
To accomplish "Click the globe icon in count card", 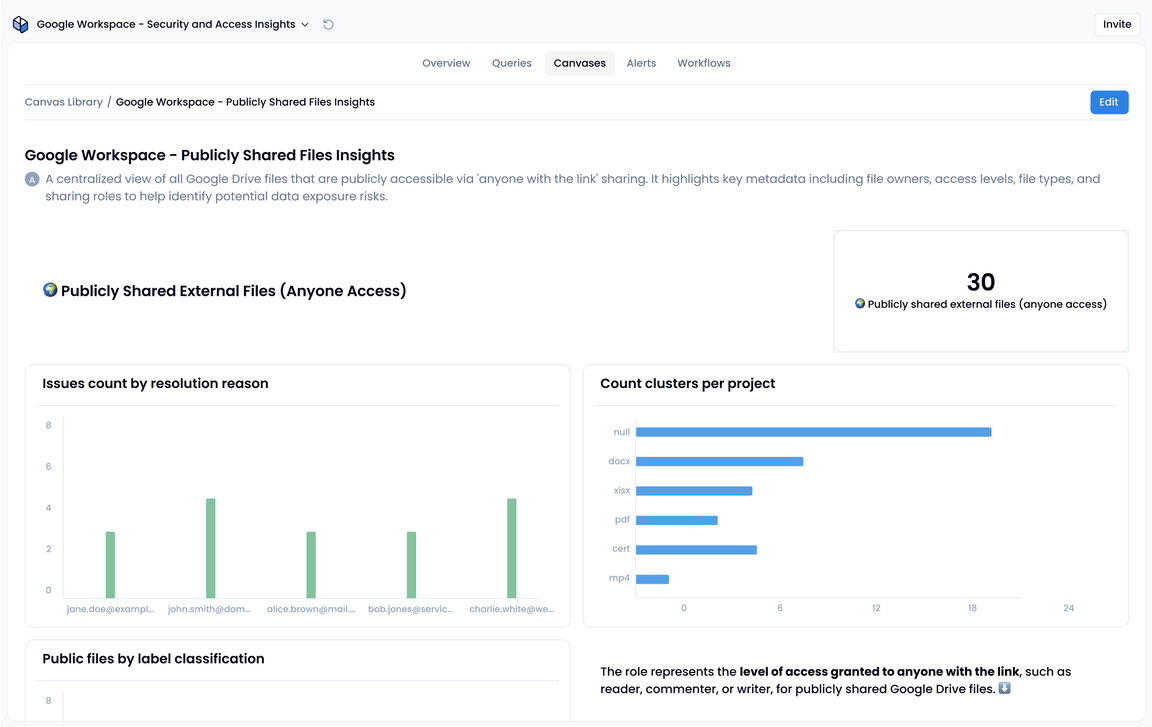I will point(860,303).
